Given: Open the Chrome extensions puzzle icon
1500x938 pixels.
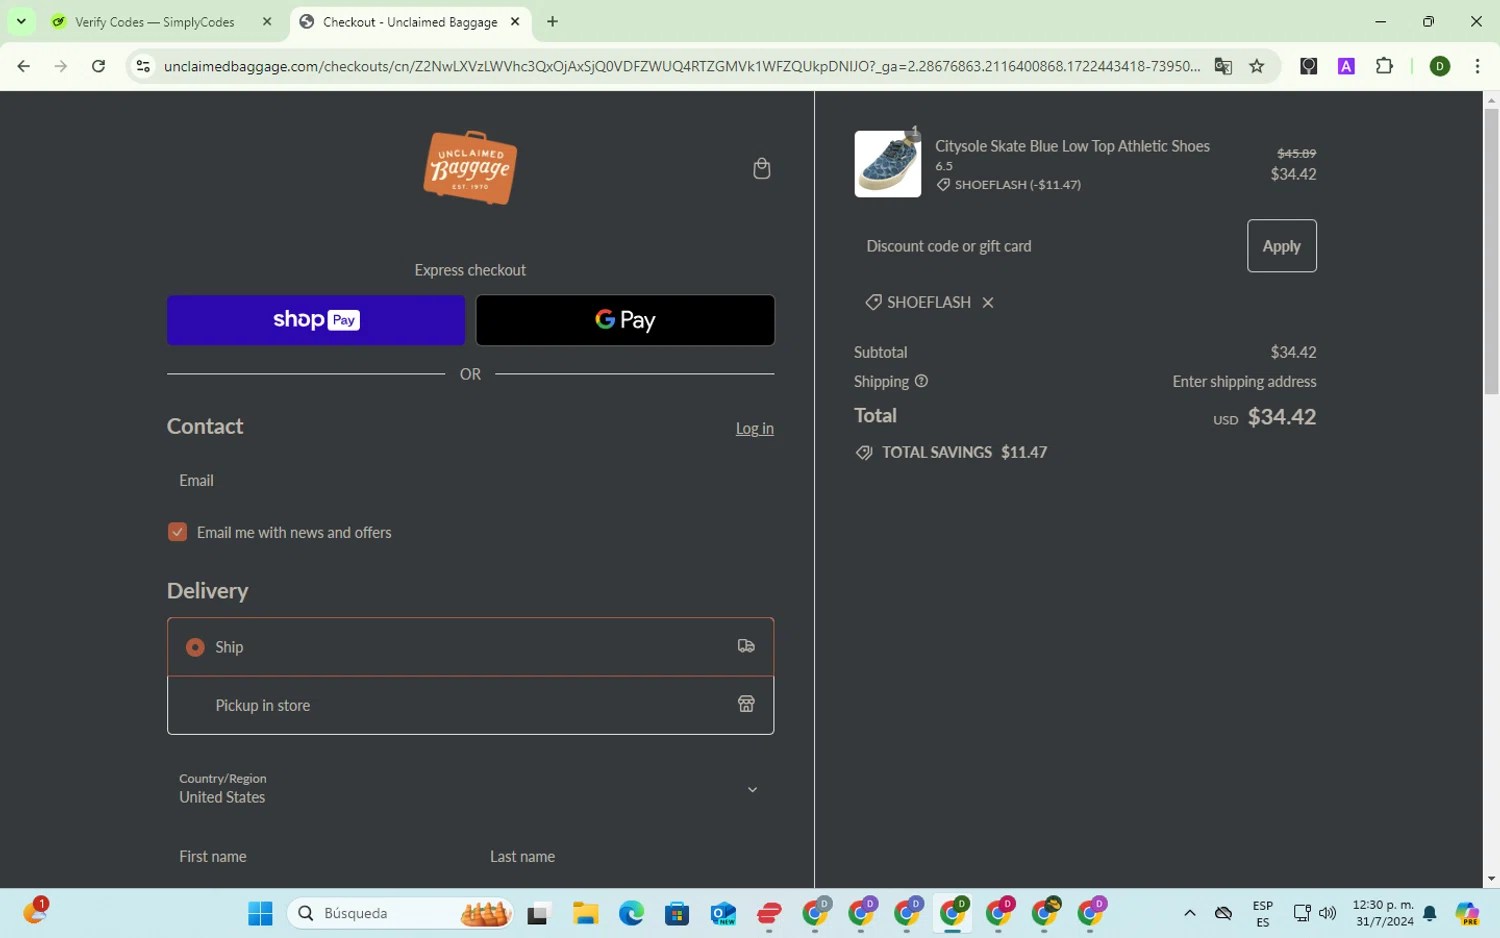Looking at the screenshot, I should tap(1384, 66).
